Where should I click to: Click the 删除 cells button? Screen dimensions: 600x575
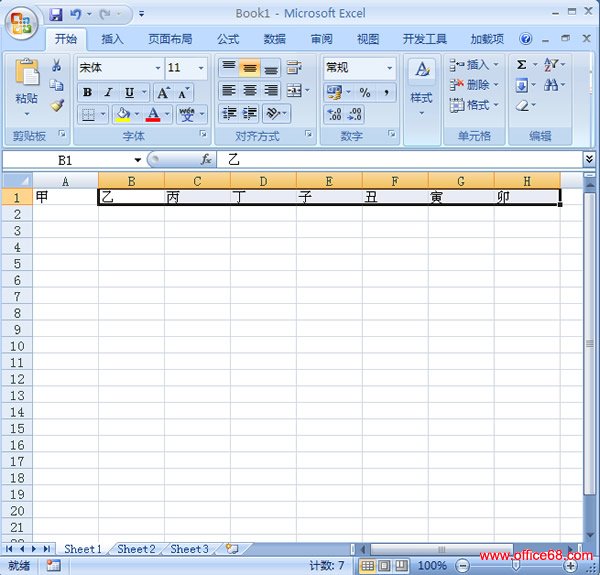474,85
